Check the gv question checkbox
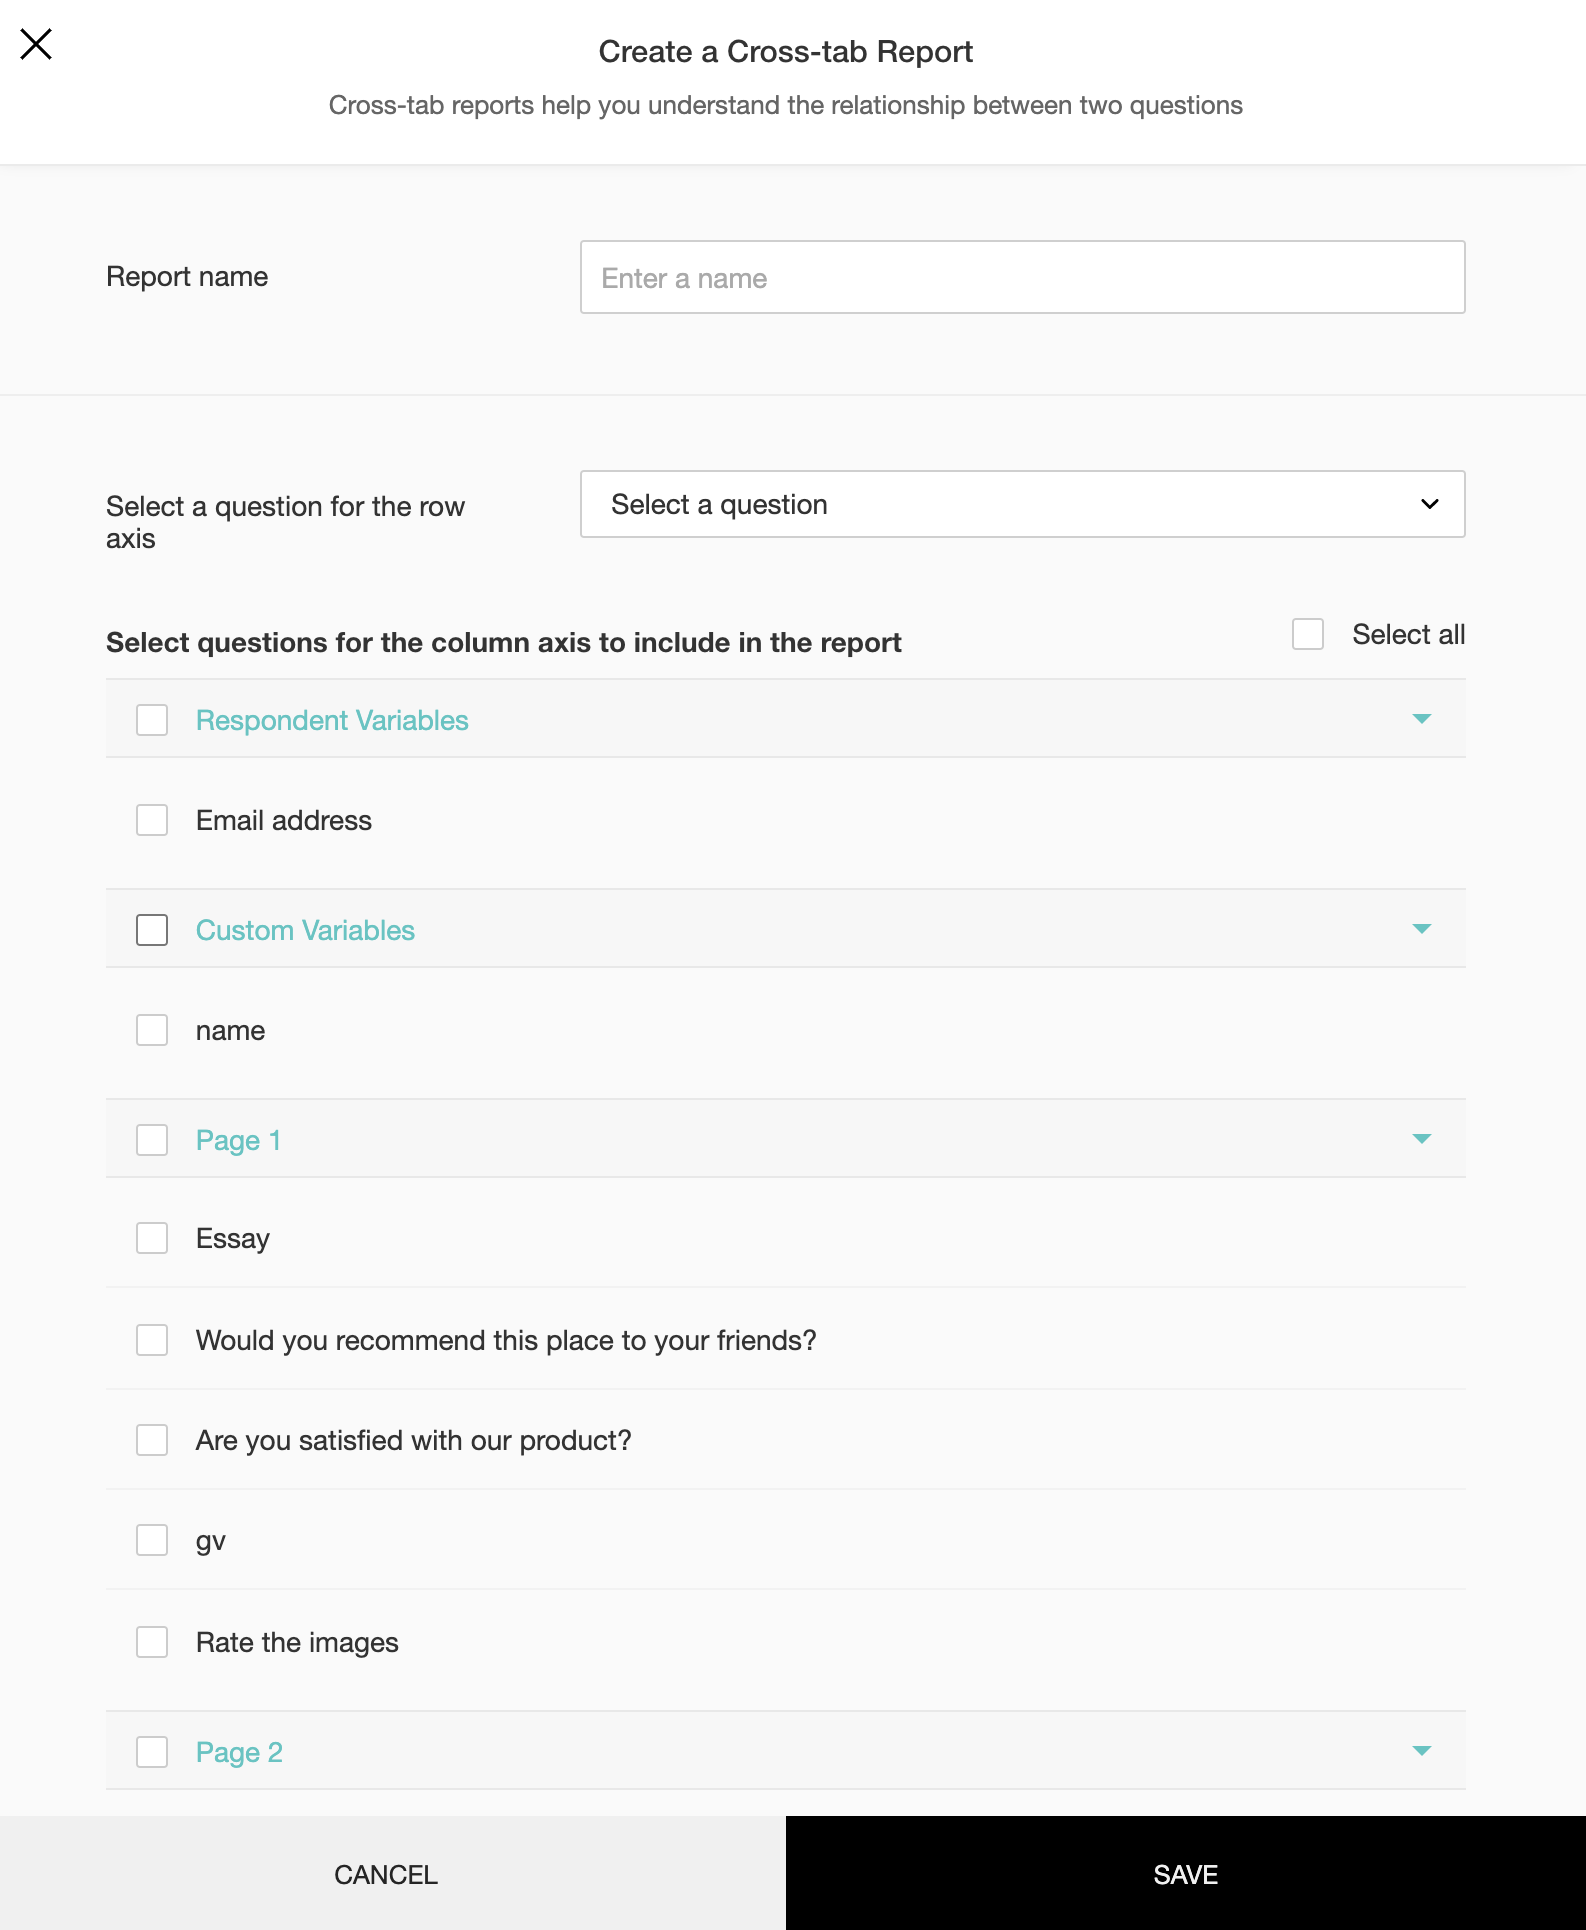Screen dimensions: 1586x1930 (x=152, y=1540)
